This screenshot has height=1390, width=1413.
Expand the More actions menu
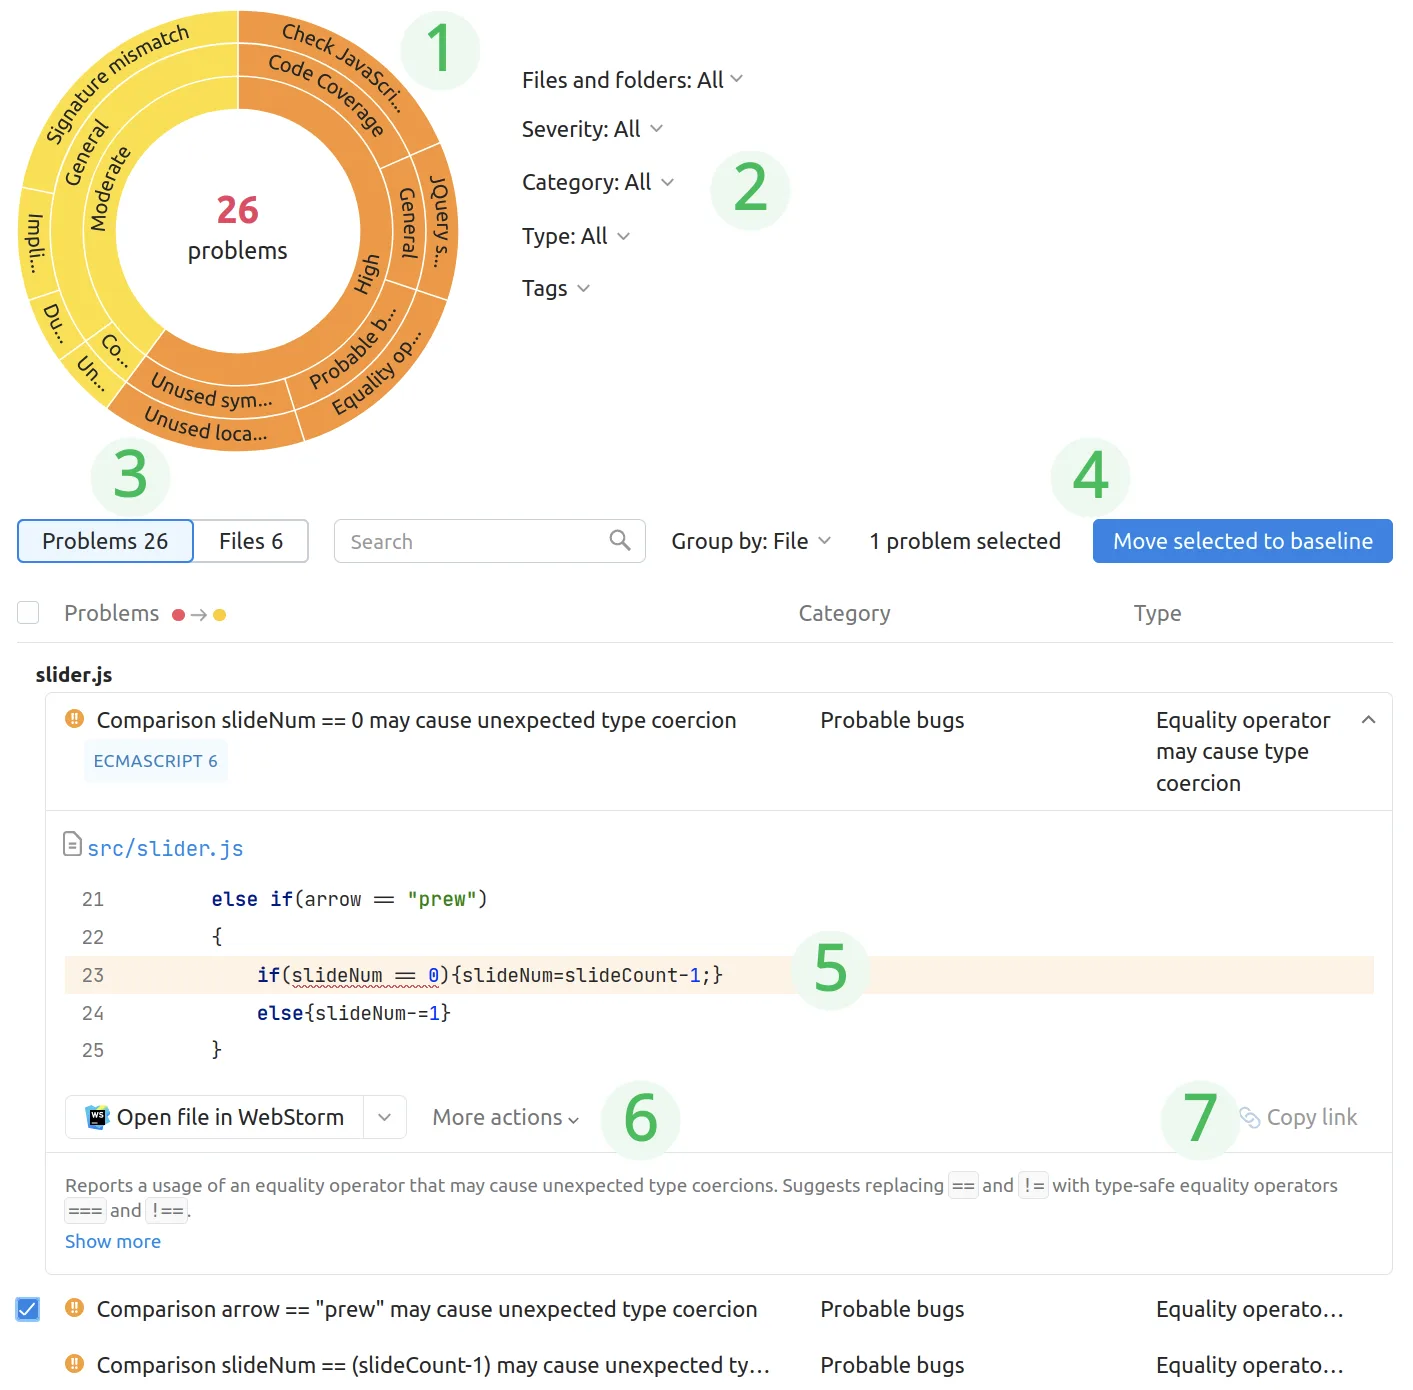tap(504, 1117)
